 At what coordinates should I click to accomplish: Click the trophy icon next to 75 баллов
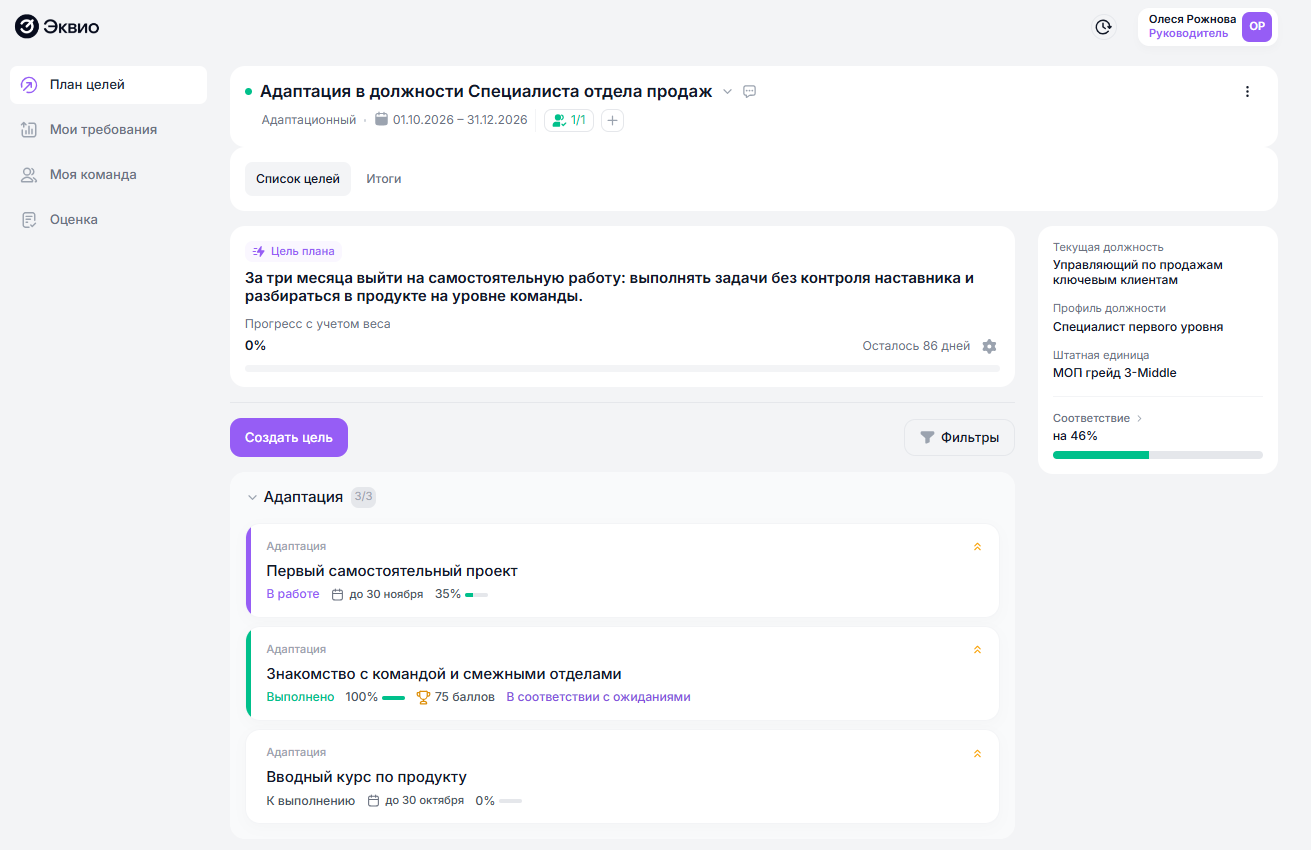point(423,697)
